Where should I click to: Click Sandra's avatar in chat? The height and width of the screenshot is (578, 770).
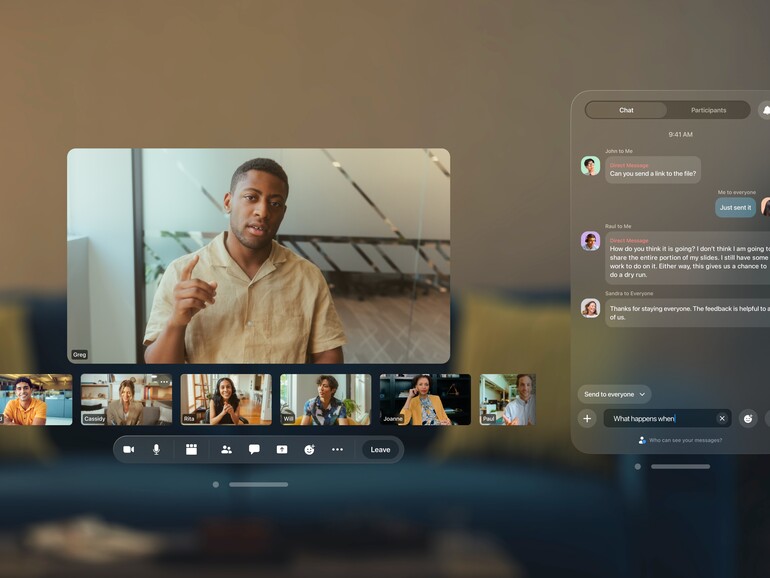click(590, 308)
